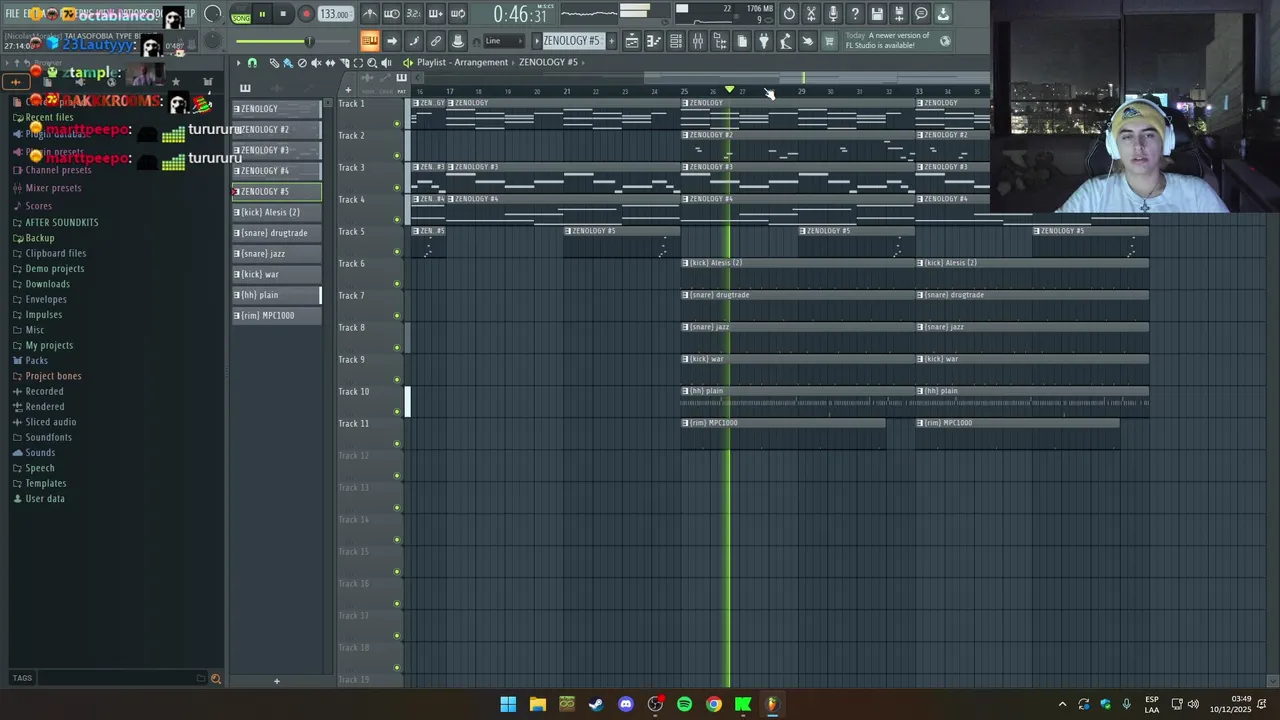
Task: Click the export/download arrow icon
Action: point(943,14)
